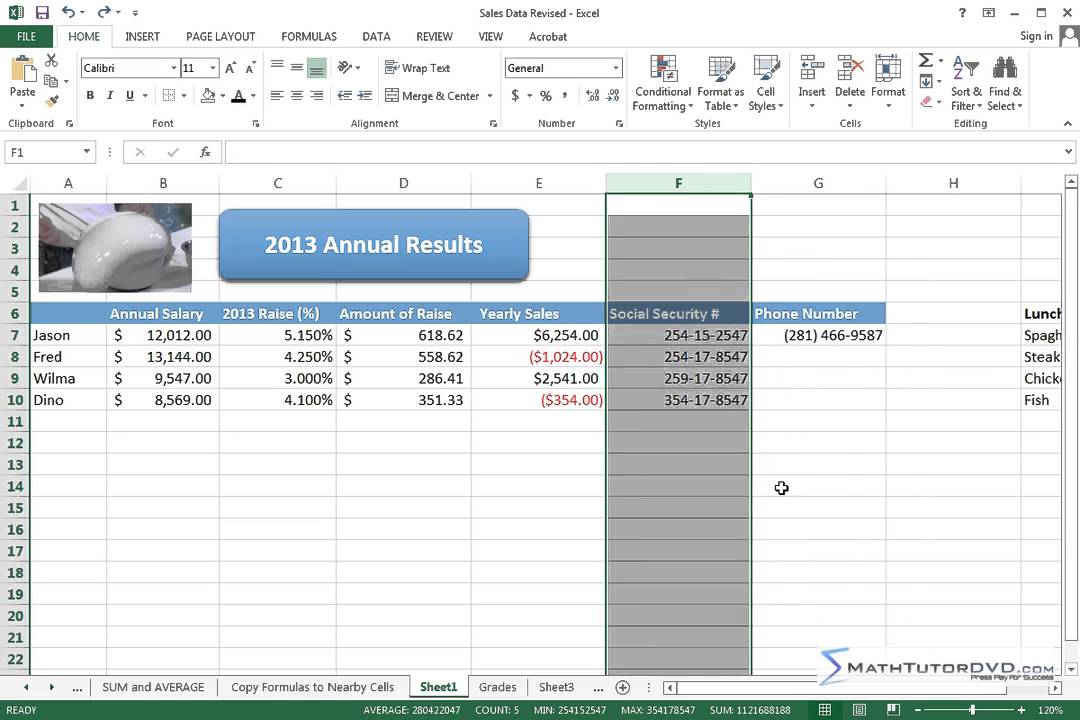Click the Clear eraser icon
1080x720 pixels.
[926, 101]
